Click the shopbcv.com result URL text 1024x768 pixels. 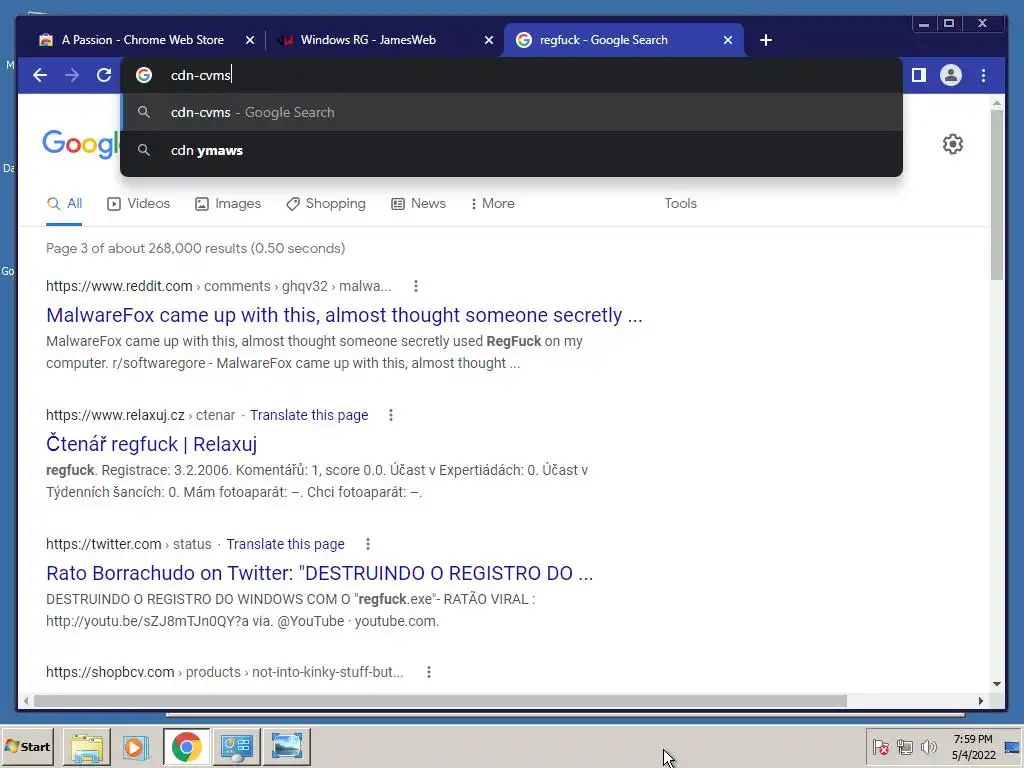[x=225, y=672]
